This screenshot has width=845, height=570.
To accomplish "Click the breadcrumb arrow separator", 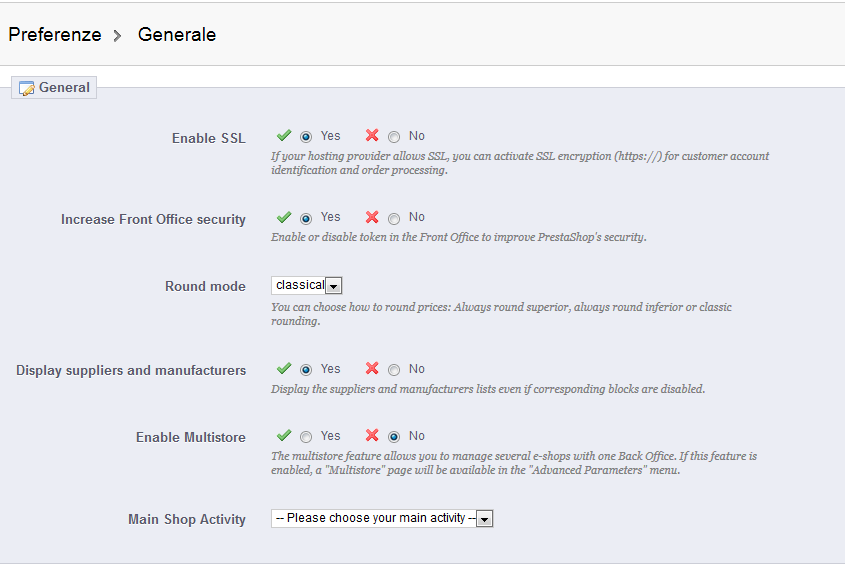I will (117, 36).
